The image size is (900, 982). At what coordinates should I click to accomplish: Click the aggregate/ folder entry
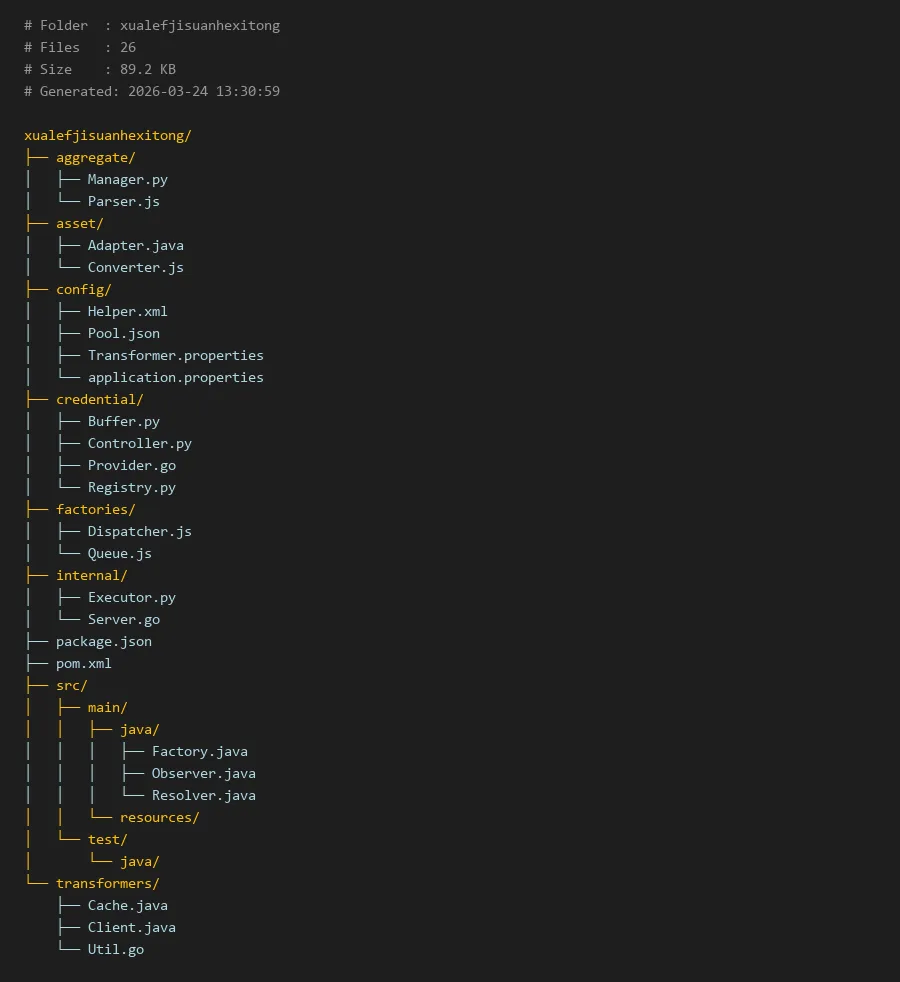[95, 157]
